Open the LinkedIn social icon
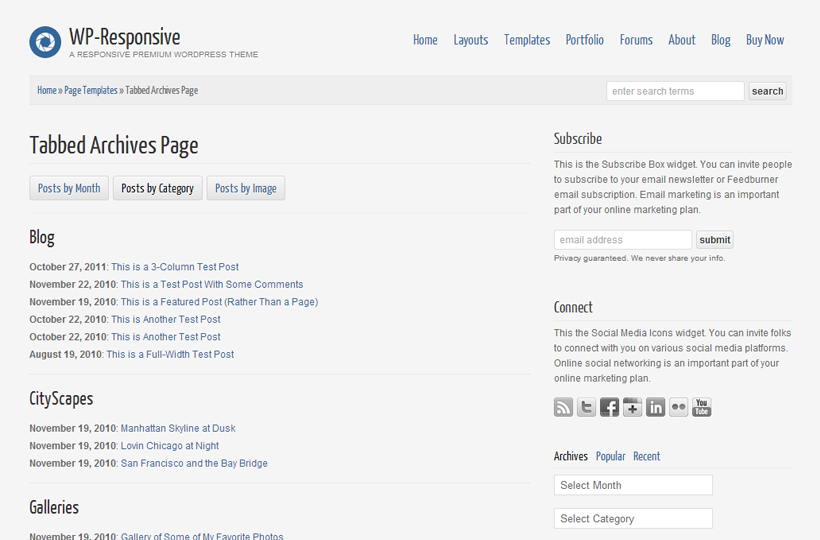The height and width of the screenshot is (540, 820). [x=655, y=407]
